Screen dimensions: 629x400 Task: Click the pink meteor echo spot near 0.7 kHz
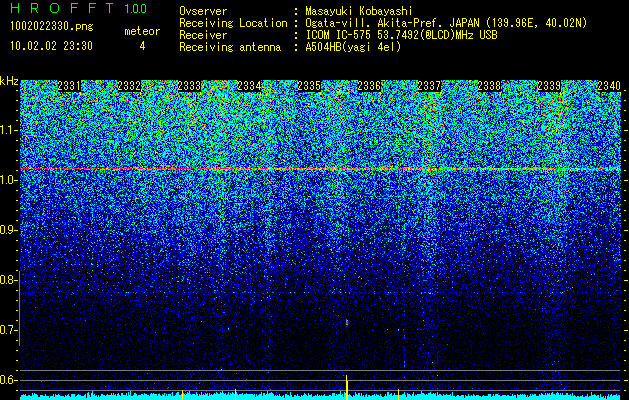[x=347, y=322]
